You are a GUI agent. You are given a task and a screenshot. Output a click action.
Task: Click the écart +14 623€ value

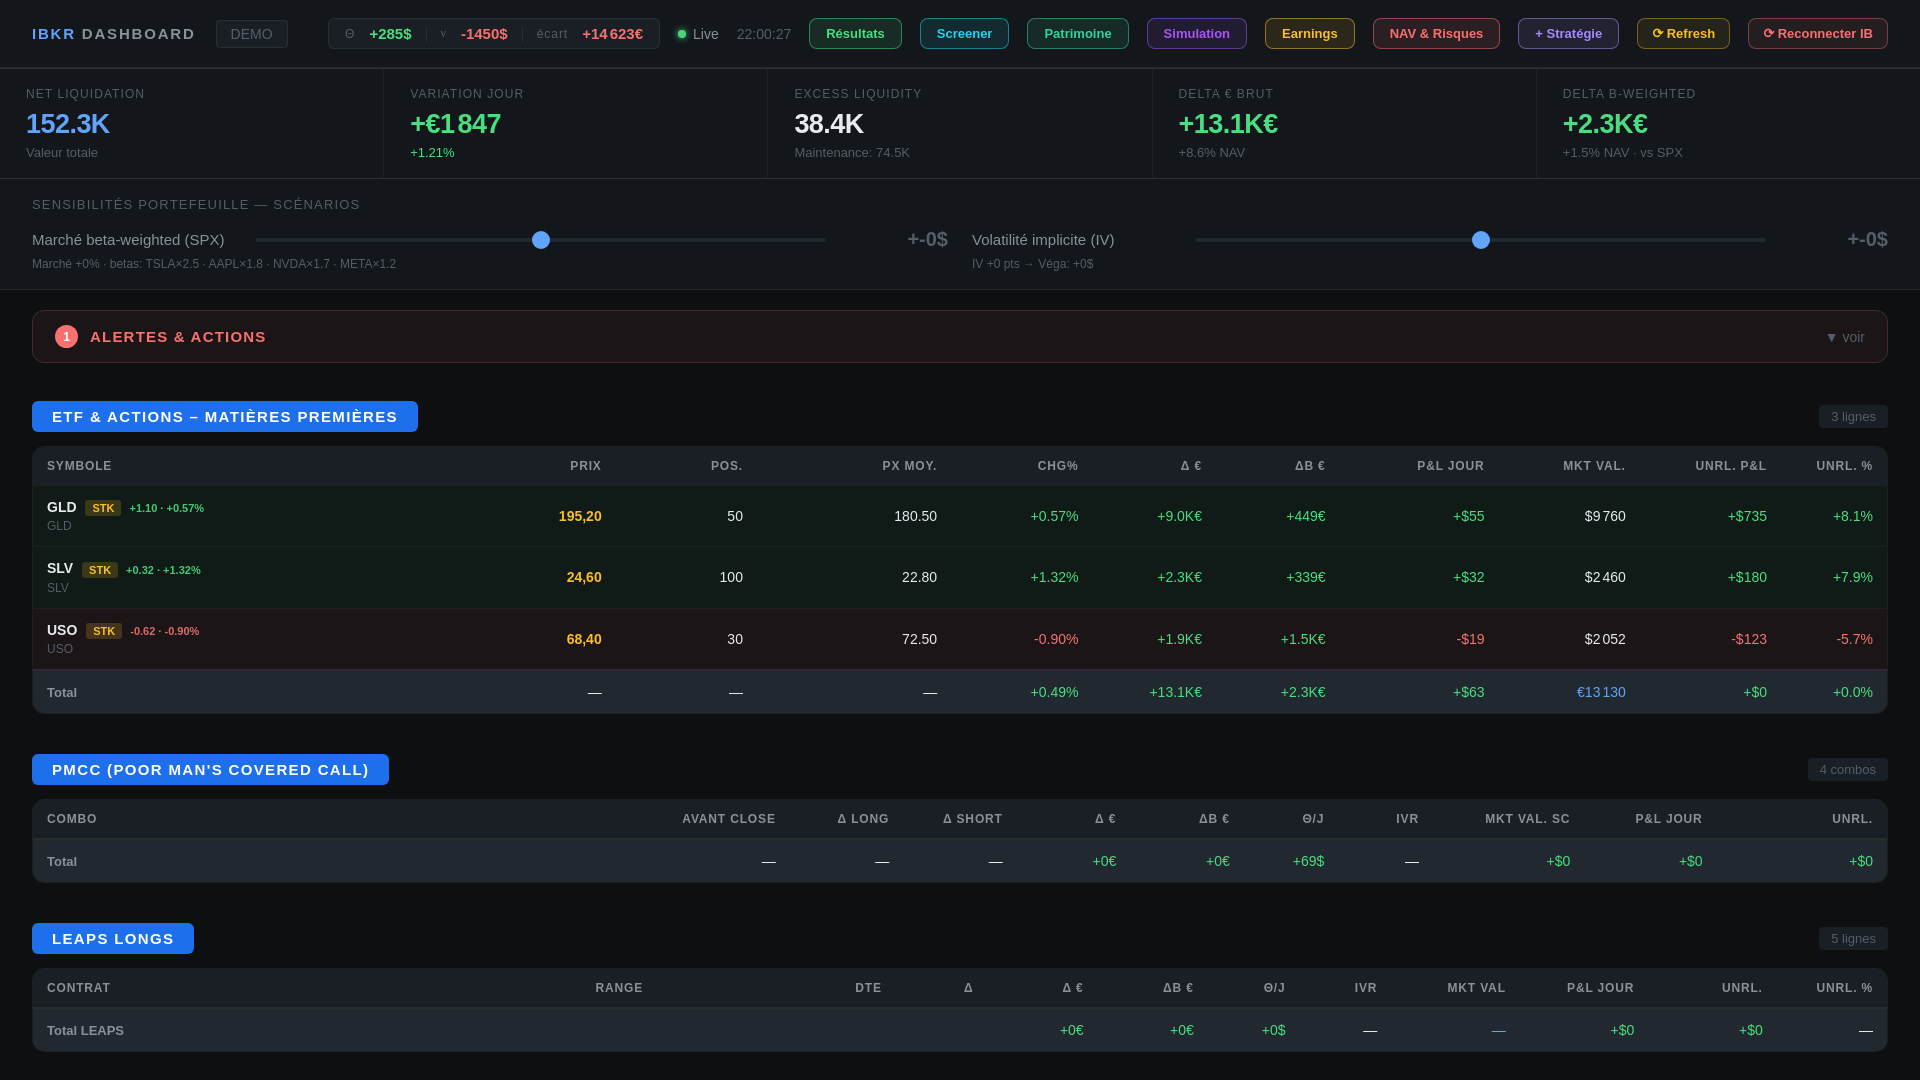[x=612, y=34]
